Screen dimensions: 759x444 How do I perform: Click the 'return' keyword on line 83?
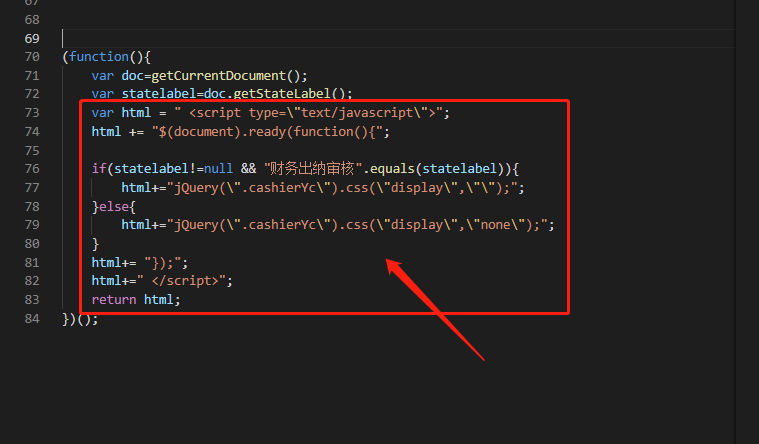114,300
